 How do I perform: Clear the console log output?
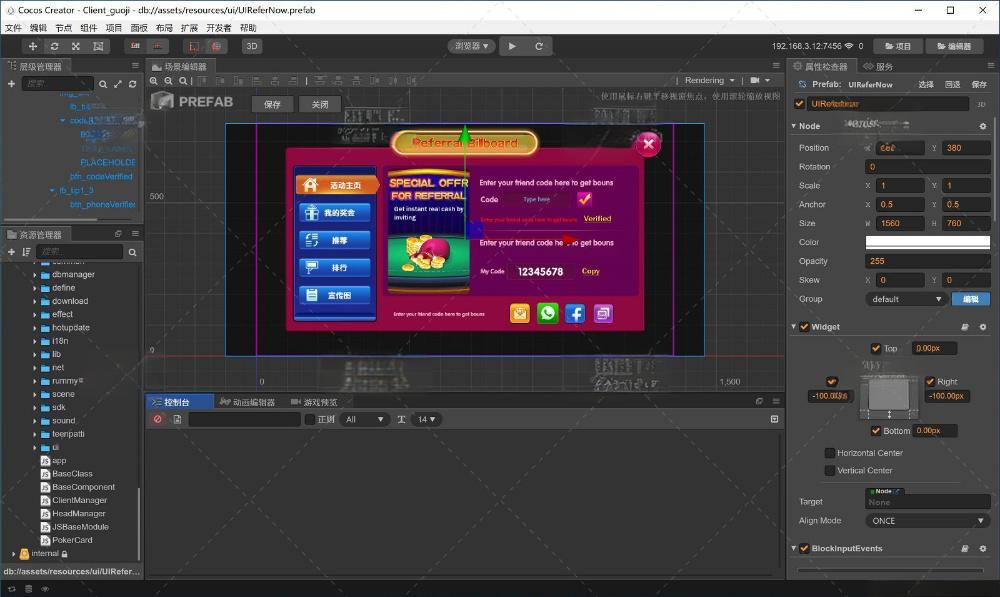pyautogui.click(x=157, y=419)
